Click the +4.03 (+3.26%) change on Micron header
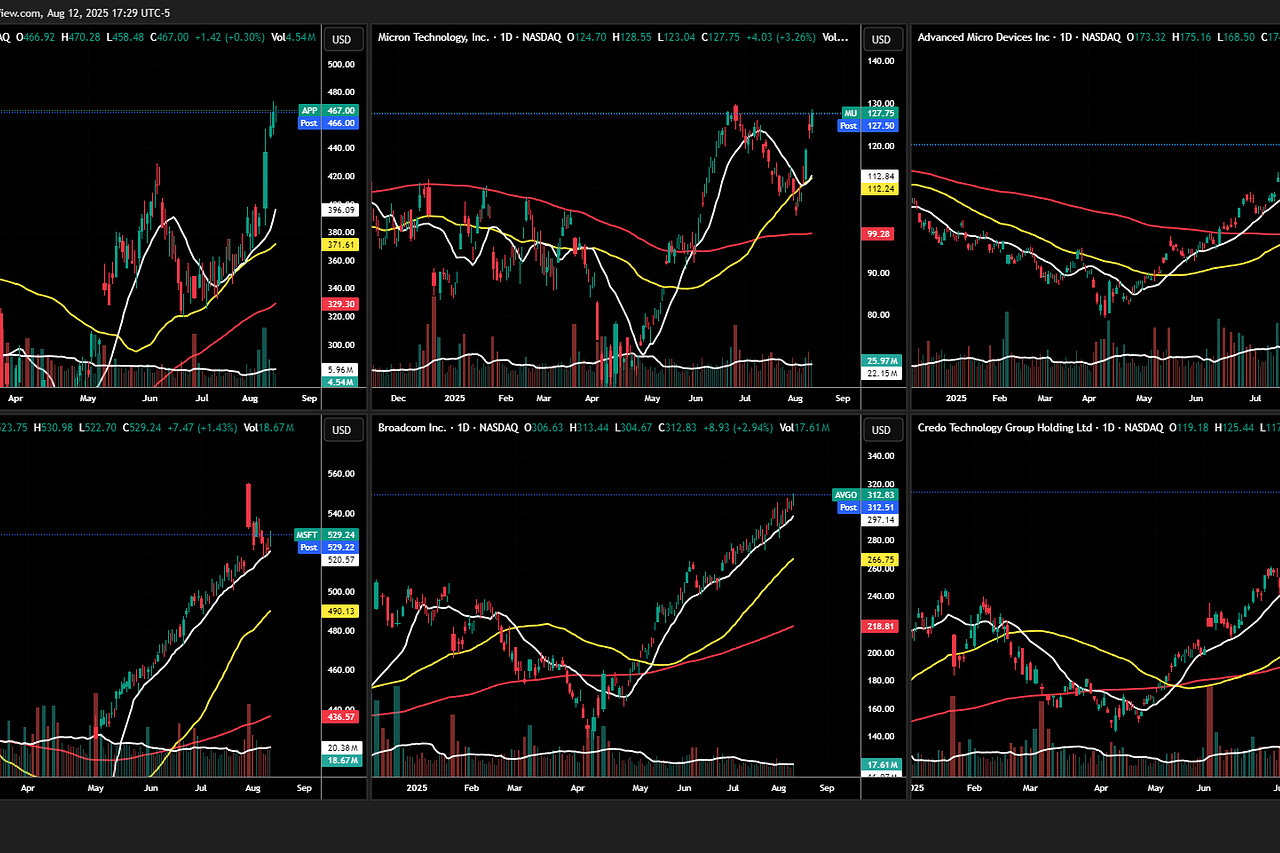Viewport: 1280px width, 853px height. 782,37
